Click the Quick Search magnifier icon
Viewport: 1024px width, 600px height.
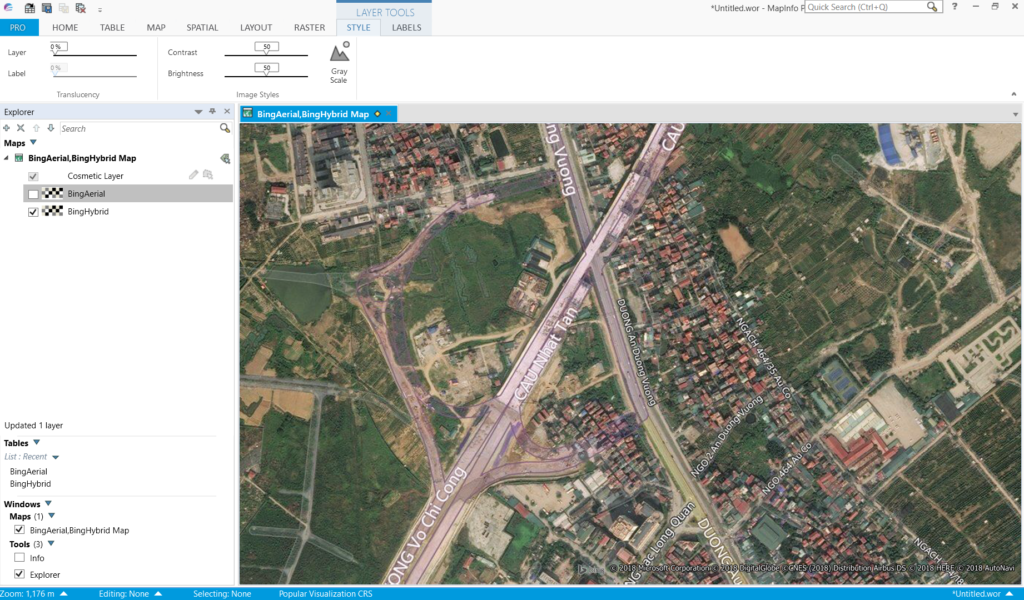point(932,7)
